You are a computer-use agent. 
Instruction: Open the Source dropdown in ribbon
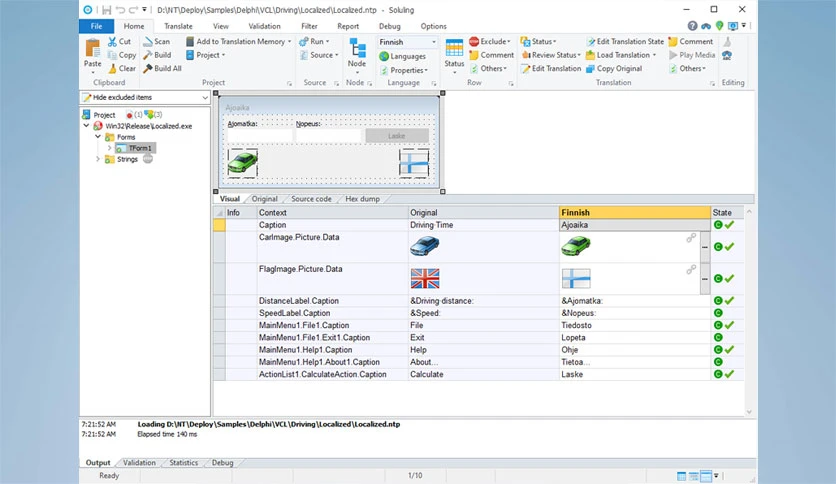click(x=319, y=55)
